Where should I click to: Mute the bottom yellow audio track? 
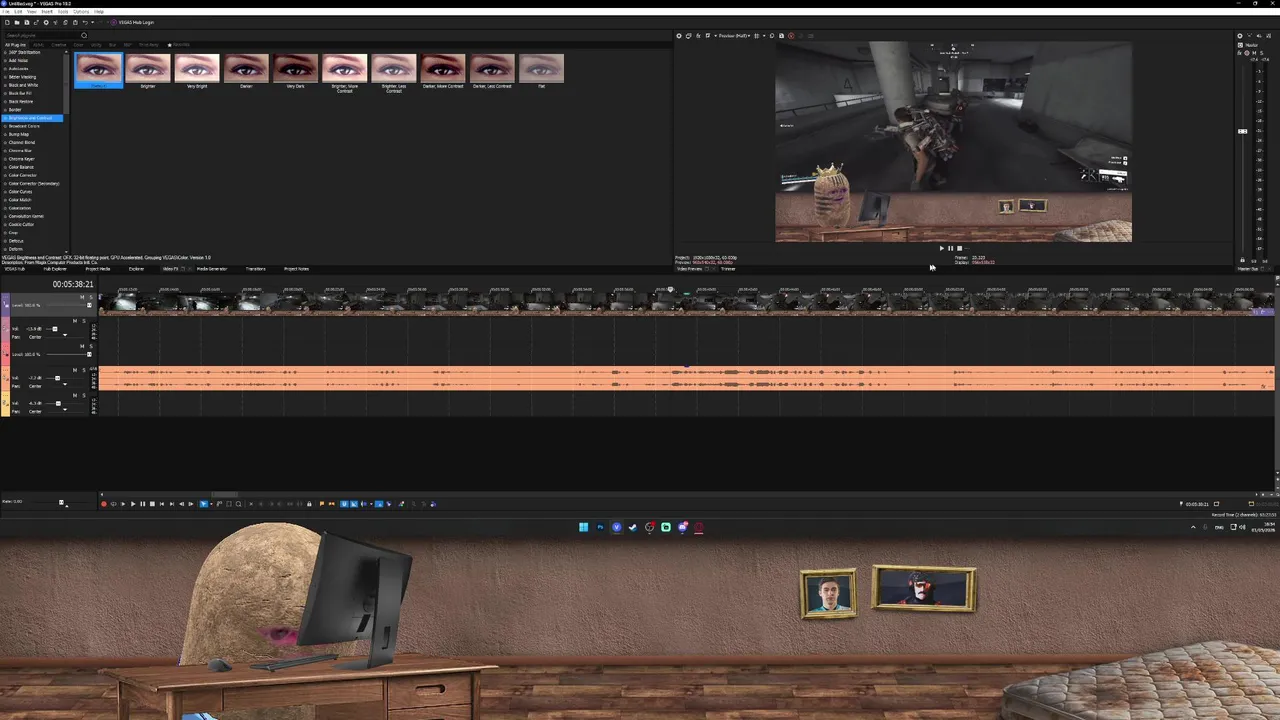pyautogui.click(x=75, y=395)
